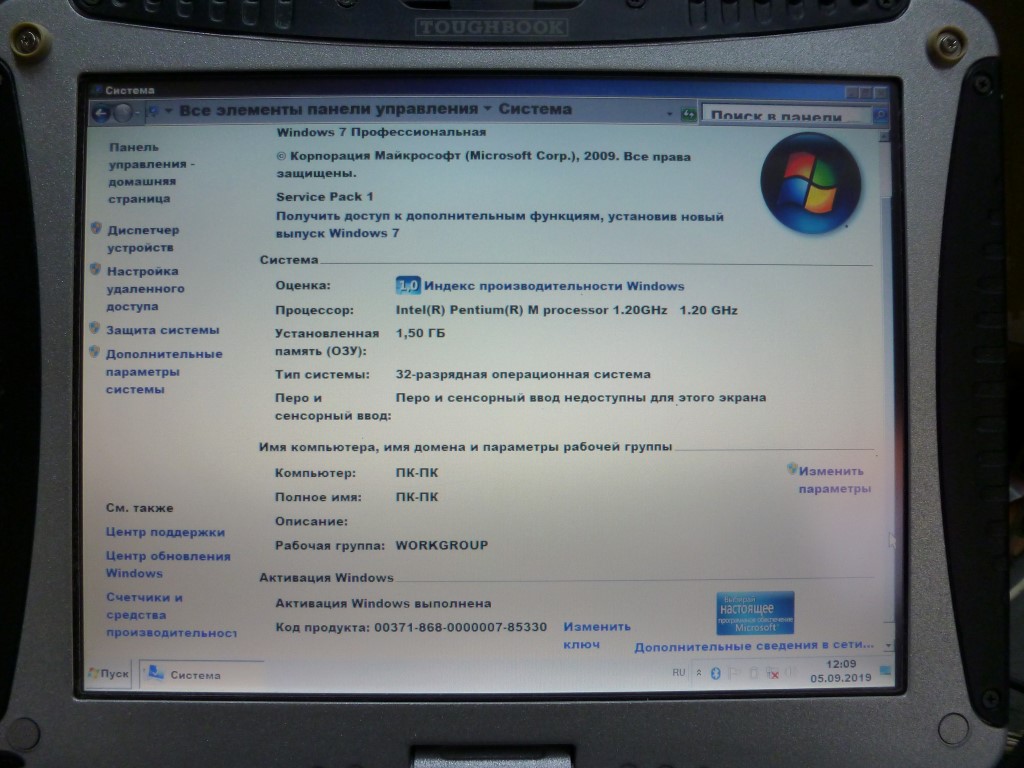Open Панель управления домашняя страница

pos(152,172)
